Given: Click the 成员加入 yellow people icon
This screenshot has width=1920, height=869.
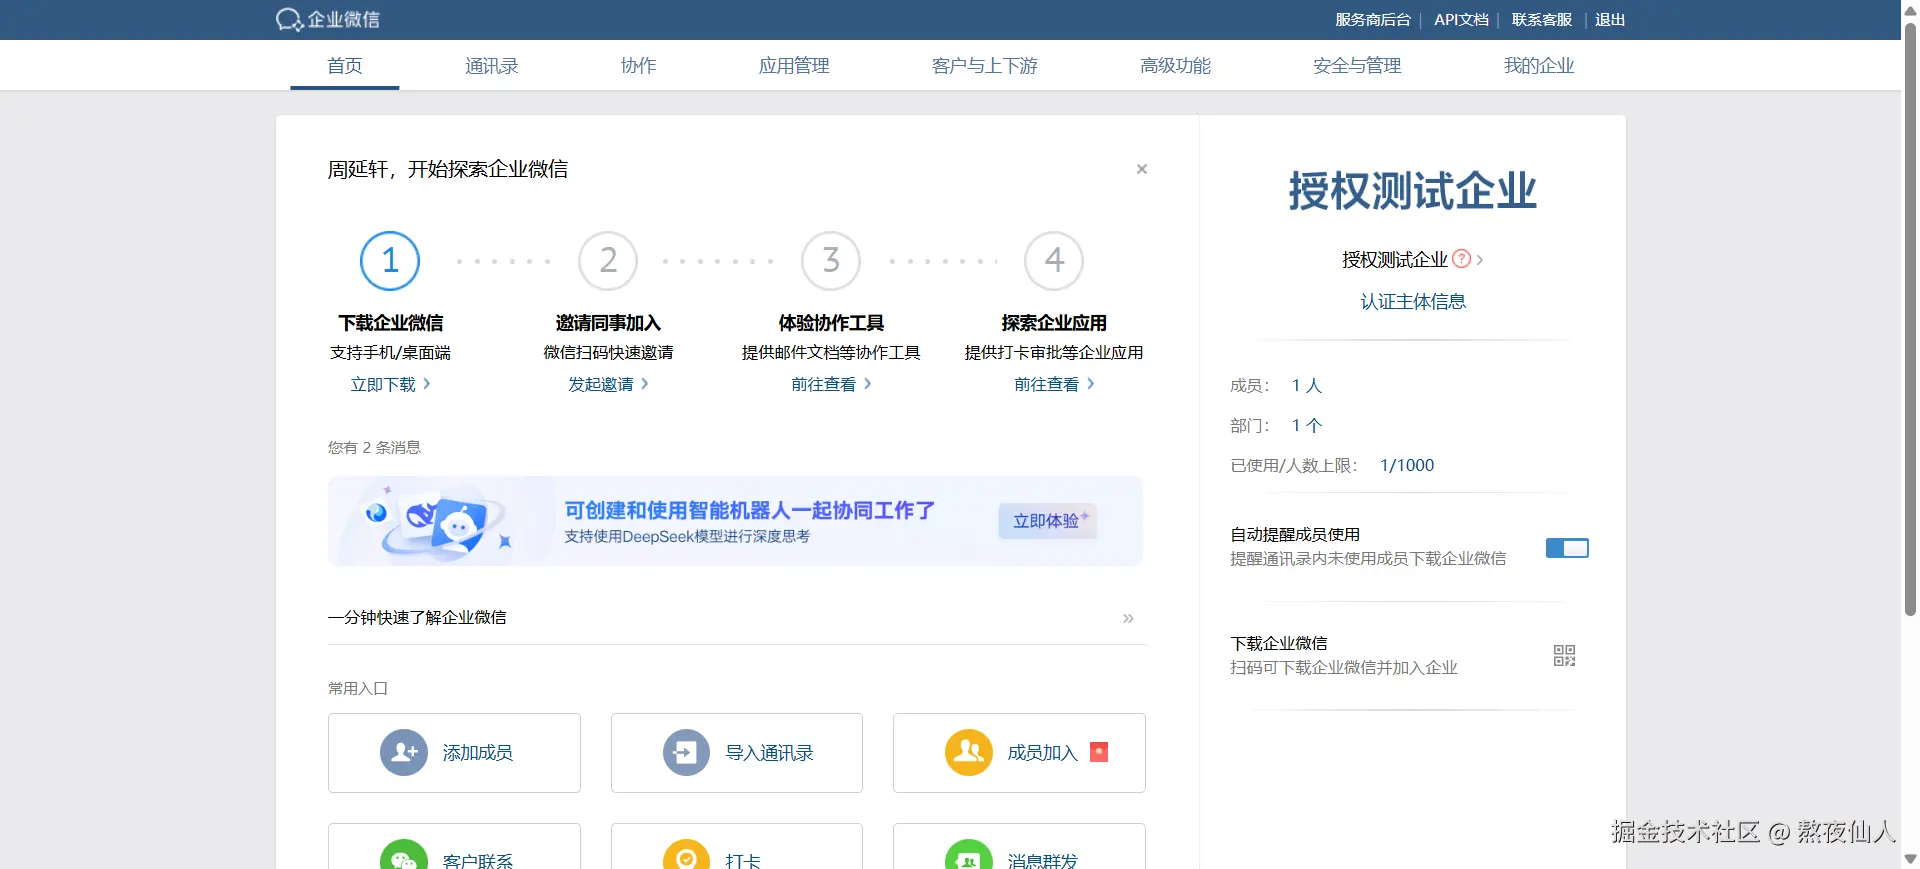Looking at the screenshot, I should [969, 752].
